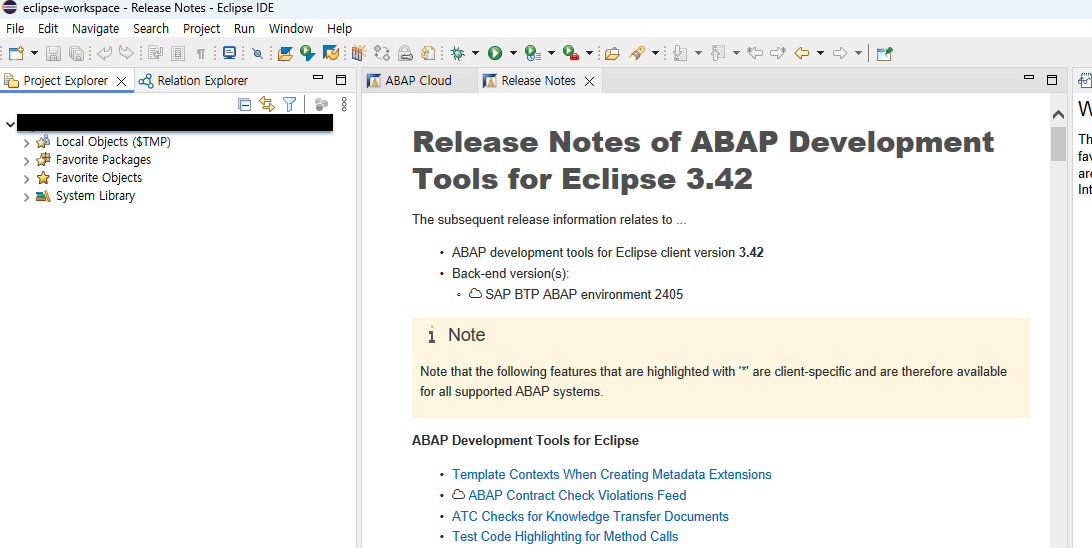Image resolution: width=1092 pixels, height=548 pixels.
Task: Close the Release Notes tab
Action: 589,81
